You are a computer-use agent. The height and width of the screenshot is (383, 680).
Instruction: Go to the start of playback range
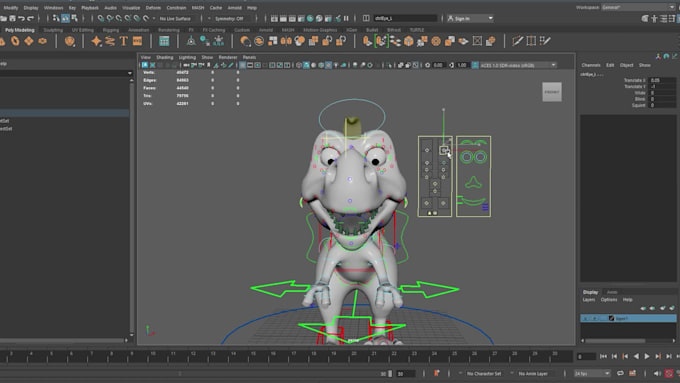603,356
